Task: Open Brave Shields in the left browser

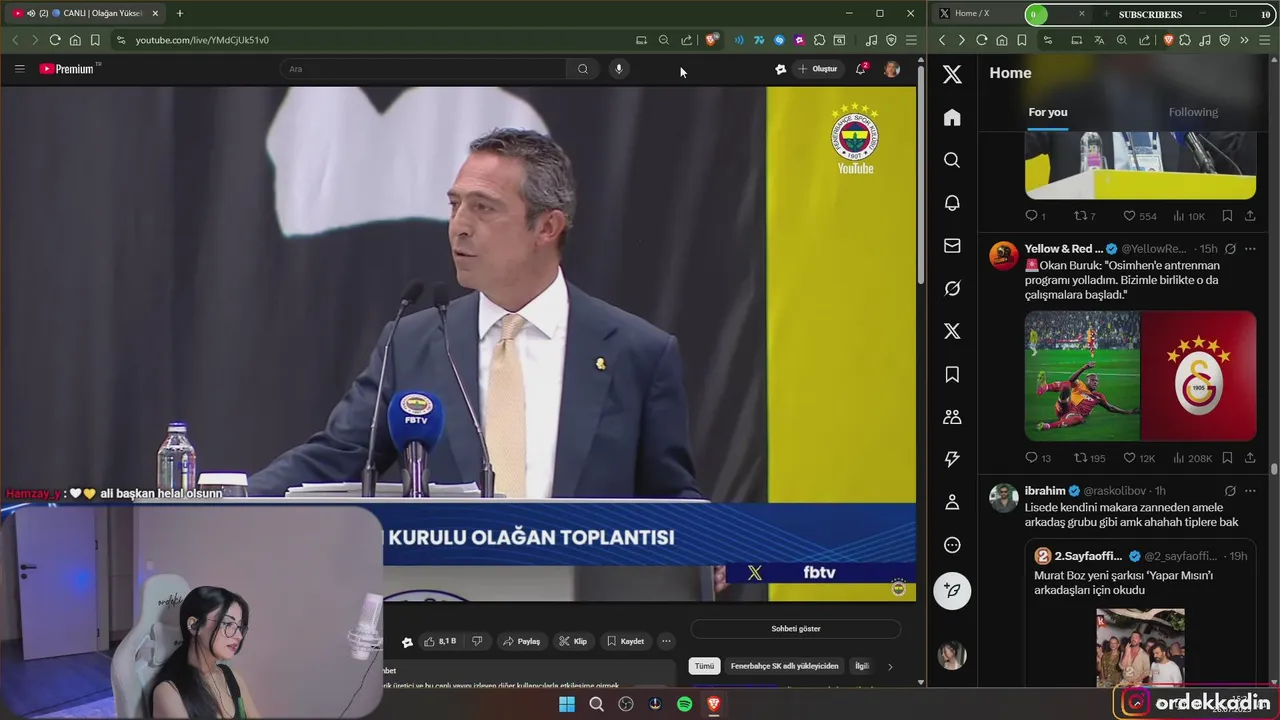Action: (x=711, y=40)
